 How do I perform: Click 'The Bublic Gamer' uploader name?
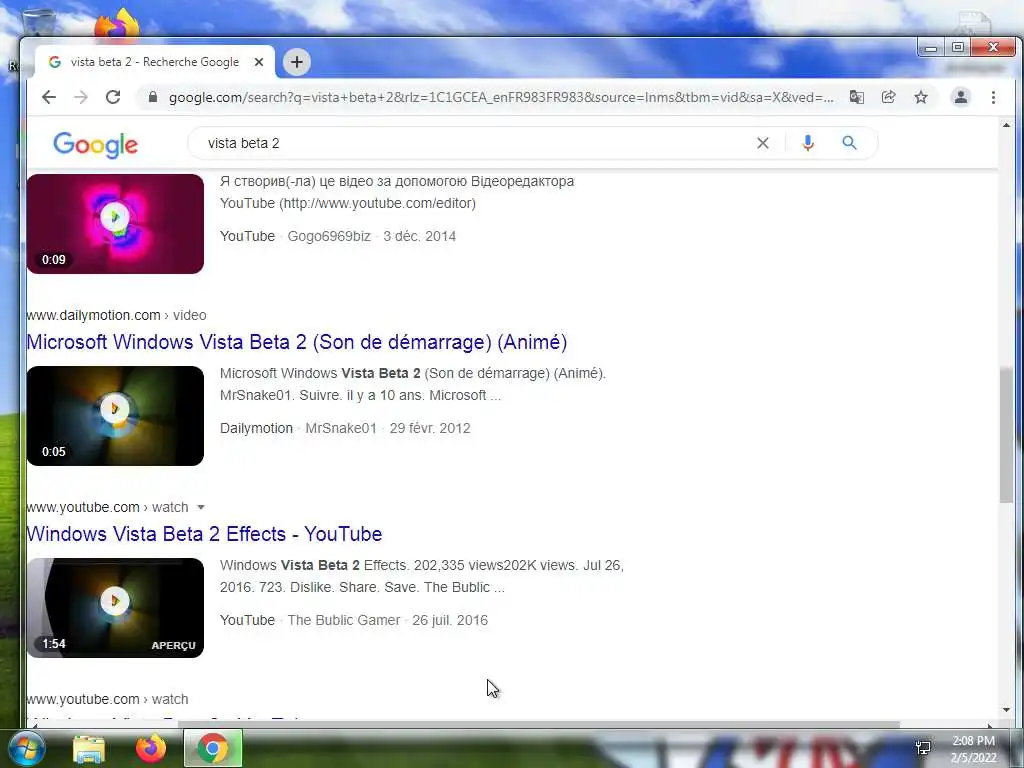pyautogui.click(x=344, y=620)
